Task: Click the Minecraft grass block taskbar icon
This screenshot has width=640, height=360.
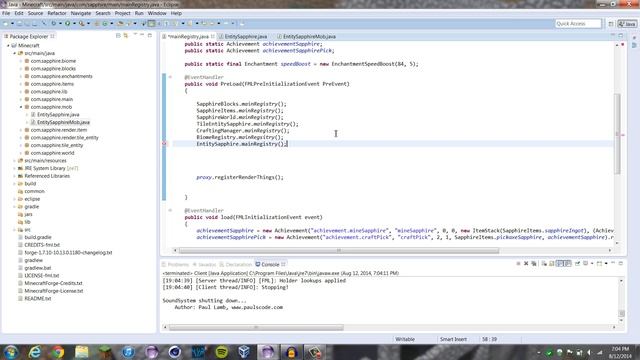Action: click(x=105, y=352)
